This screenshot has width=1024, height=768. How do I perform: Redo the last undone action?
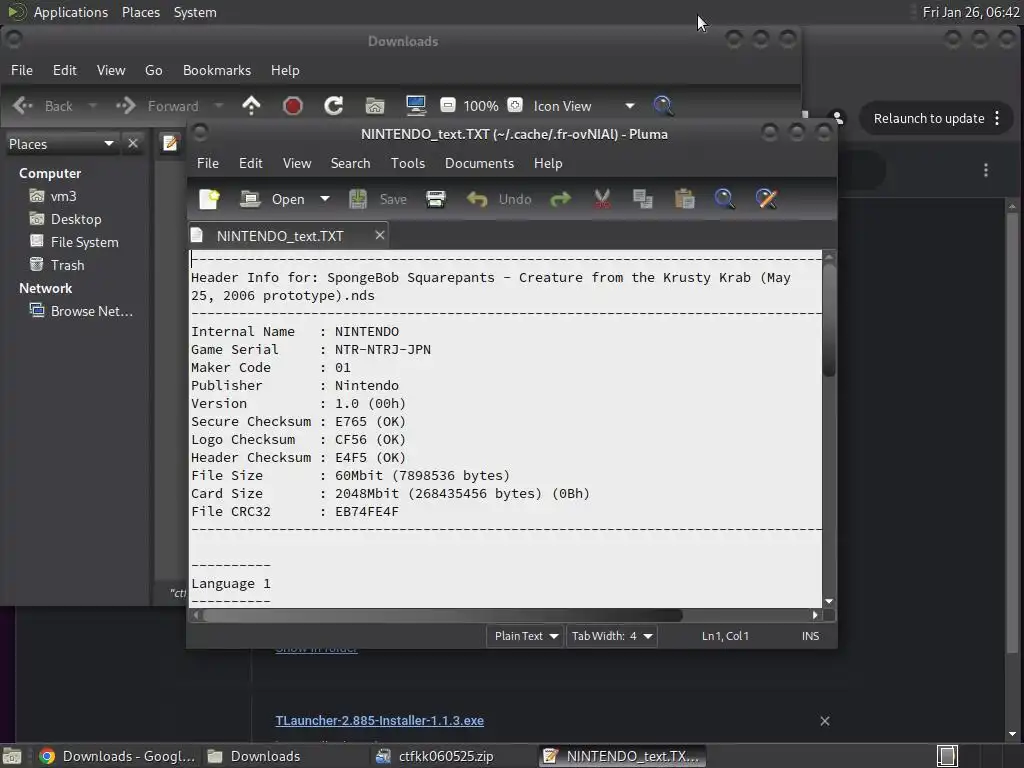[x=560, y=199]
